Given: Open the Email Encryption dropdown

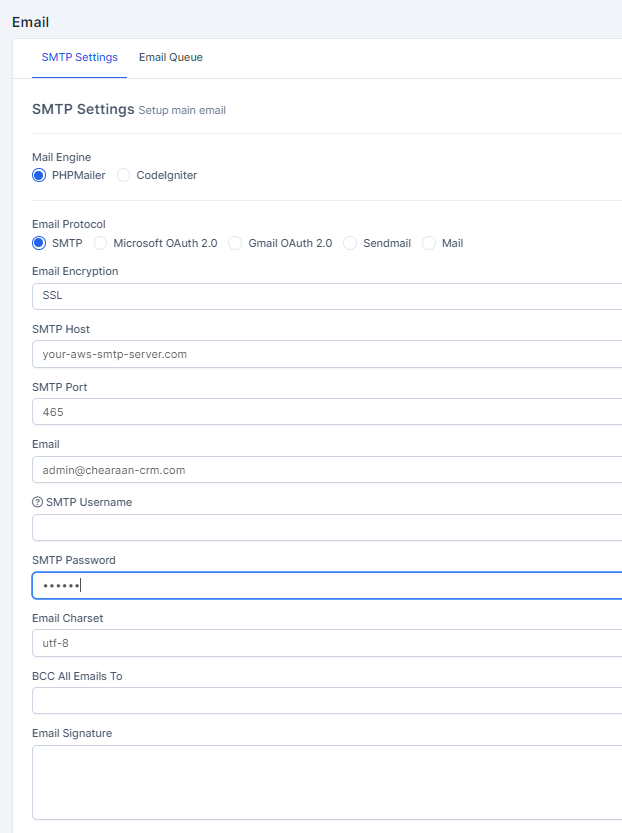Looking at the screenshot, I should [x=326, y=297].
